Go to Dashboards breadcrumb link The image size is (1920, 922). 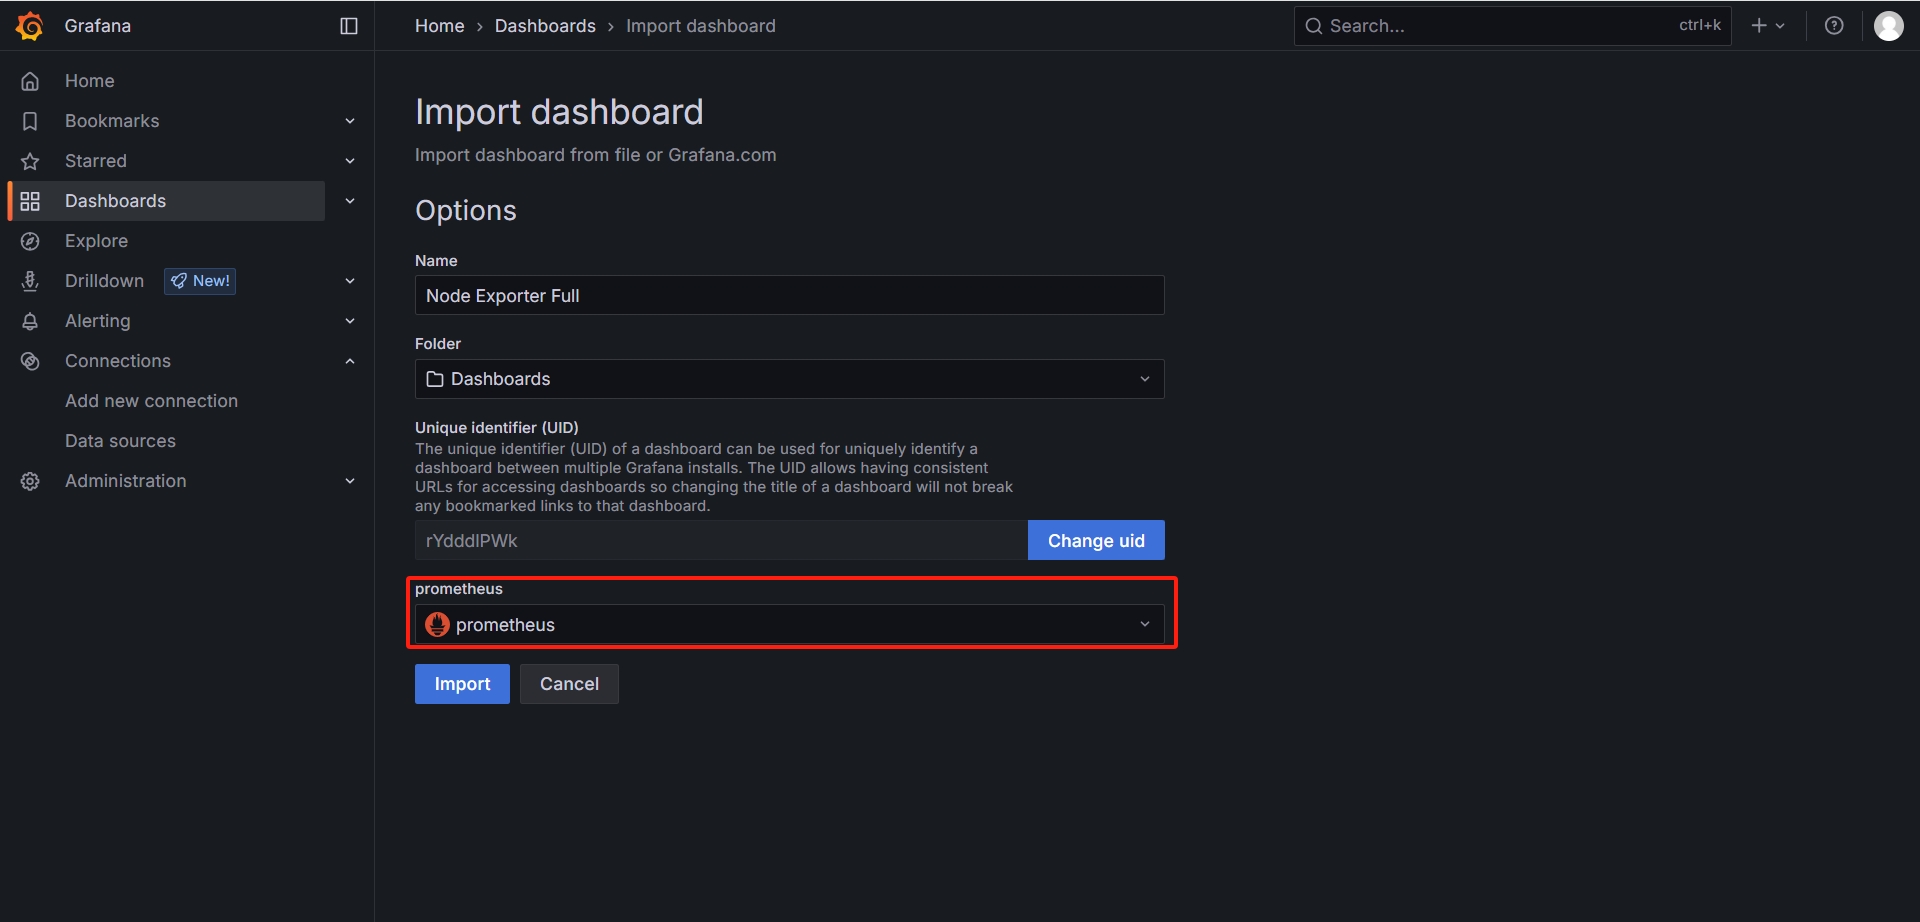click(545, 26)
